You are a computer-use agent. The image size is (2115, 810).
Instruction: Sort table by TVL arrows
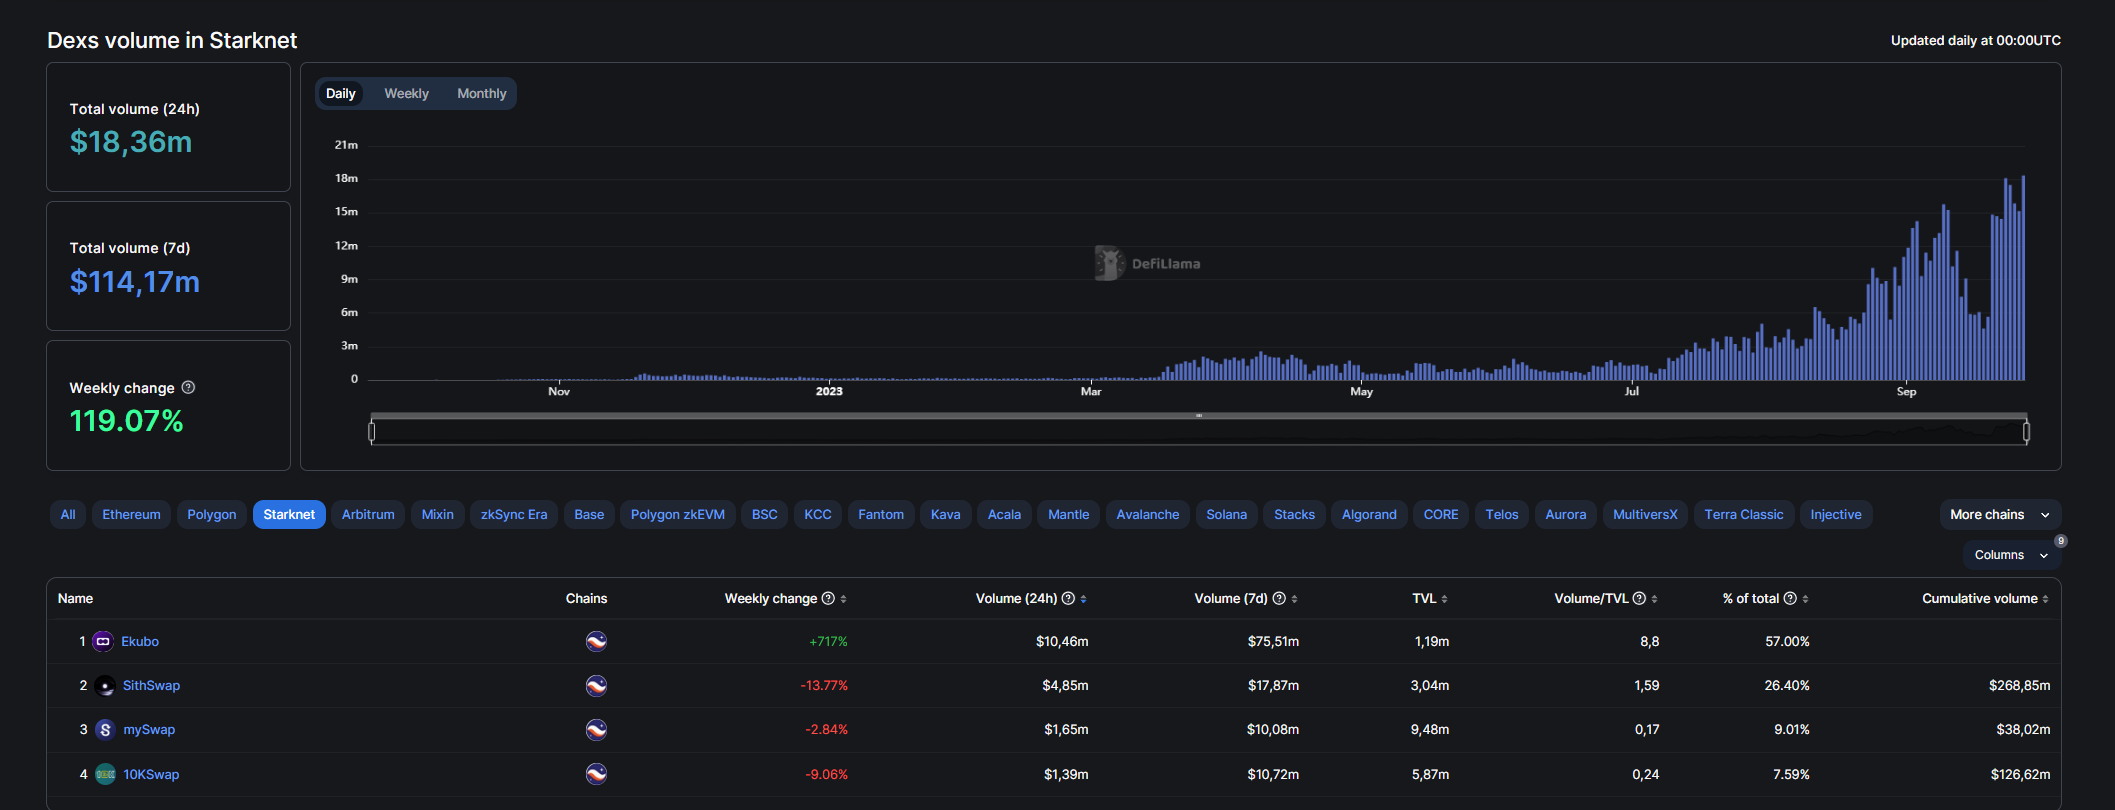click(x=1445, y=599)
